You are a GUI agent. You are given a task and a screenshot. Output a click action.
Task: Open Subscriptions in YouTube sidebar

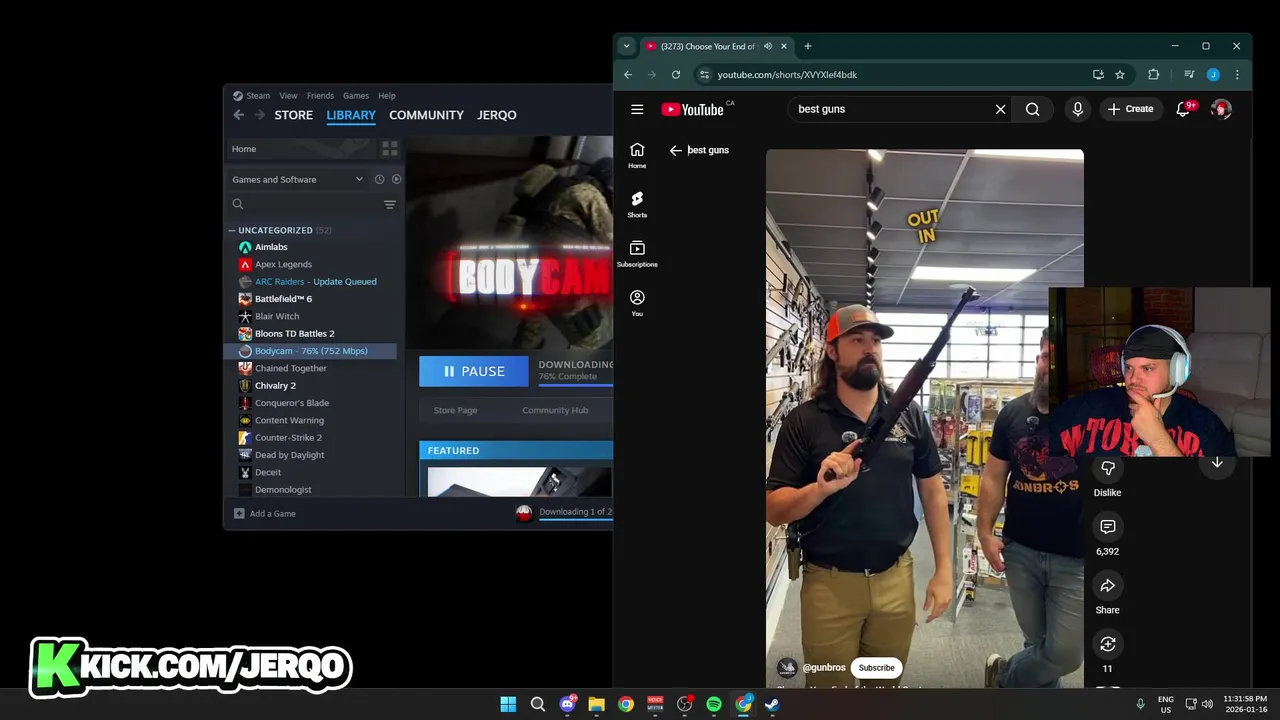(x=637, y=254)
